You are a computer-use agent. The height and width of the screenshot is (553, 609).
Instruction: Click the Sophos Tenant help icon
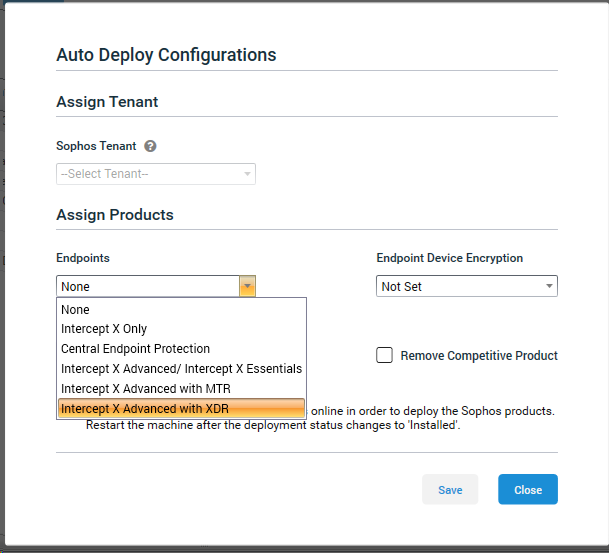150,146
